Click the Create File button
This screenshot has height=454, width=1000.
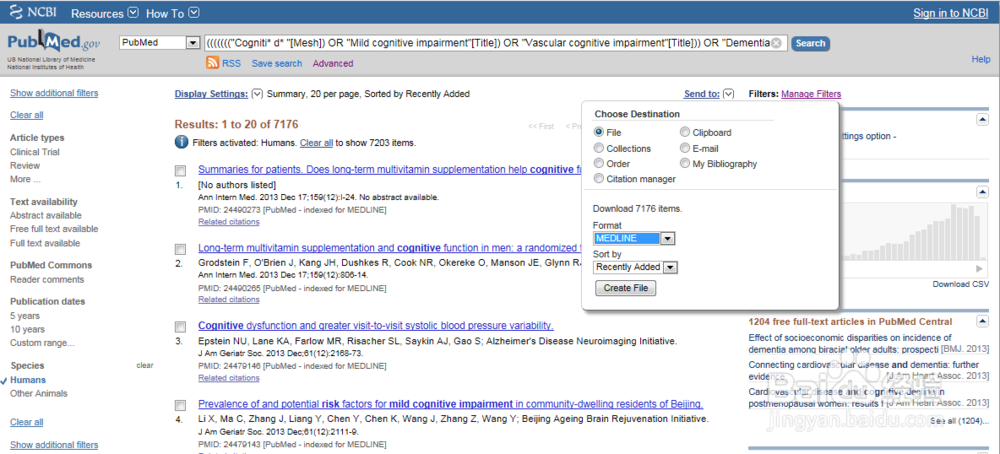click(626, 288)
